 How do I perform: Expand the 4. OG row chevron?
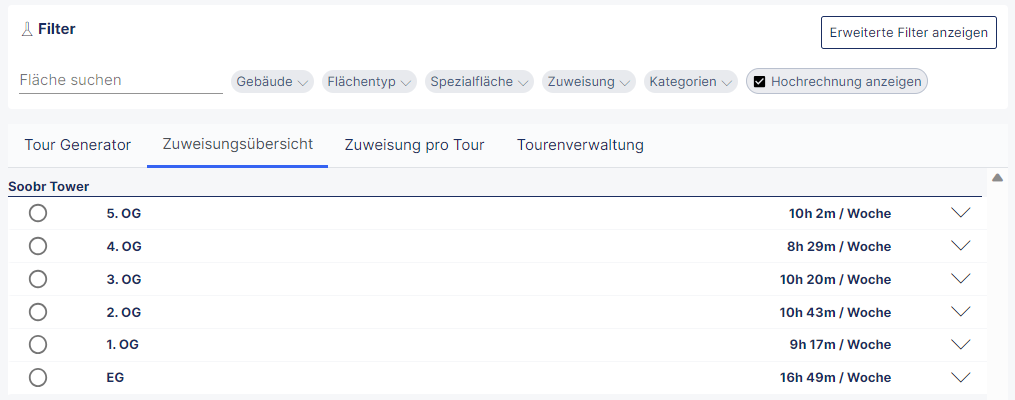pyautogui.click(x=961, y=246)
